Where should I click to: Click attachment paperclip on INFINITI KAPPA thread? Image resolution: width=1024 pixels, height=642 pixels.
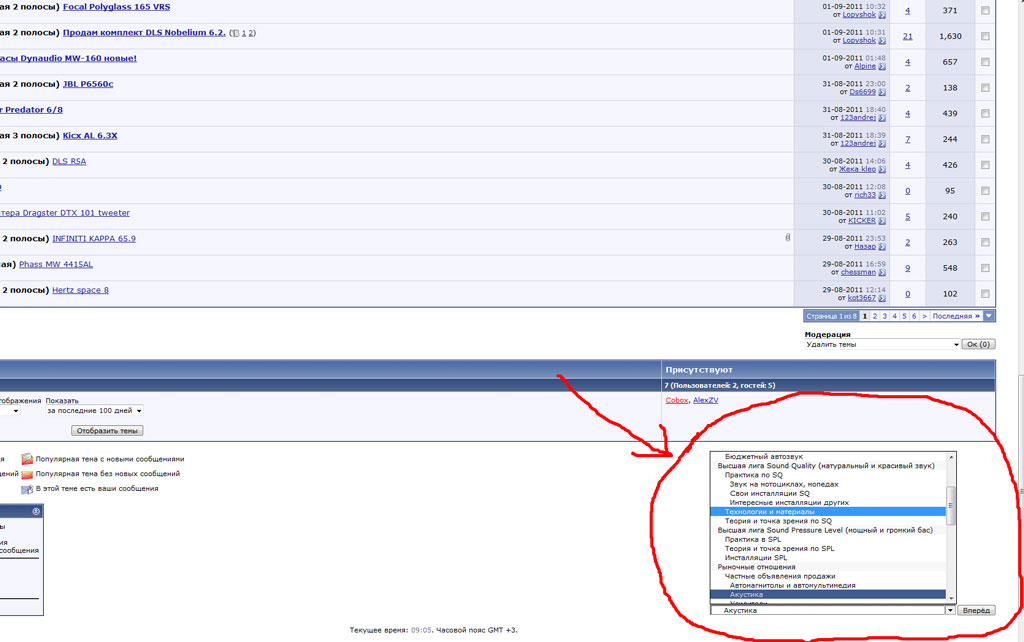pos(788,238)
